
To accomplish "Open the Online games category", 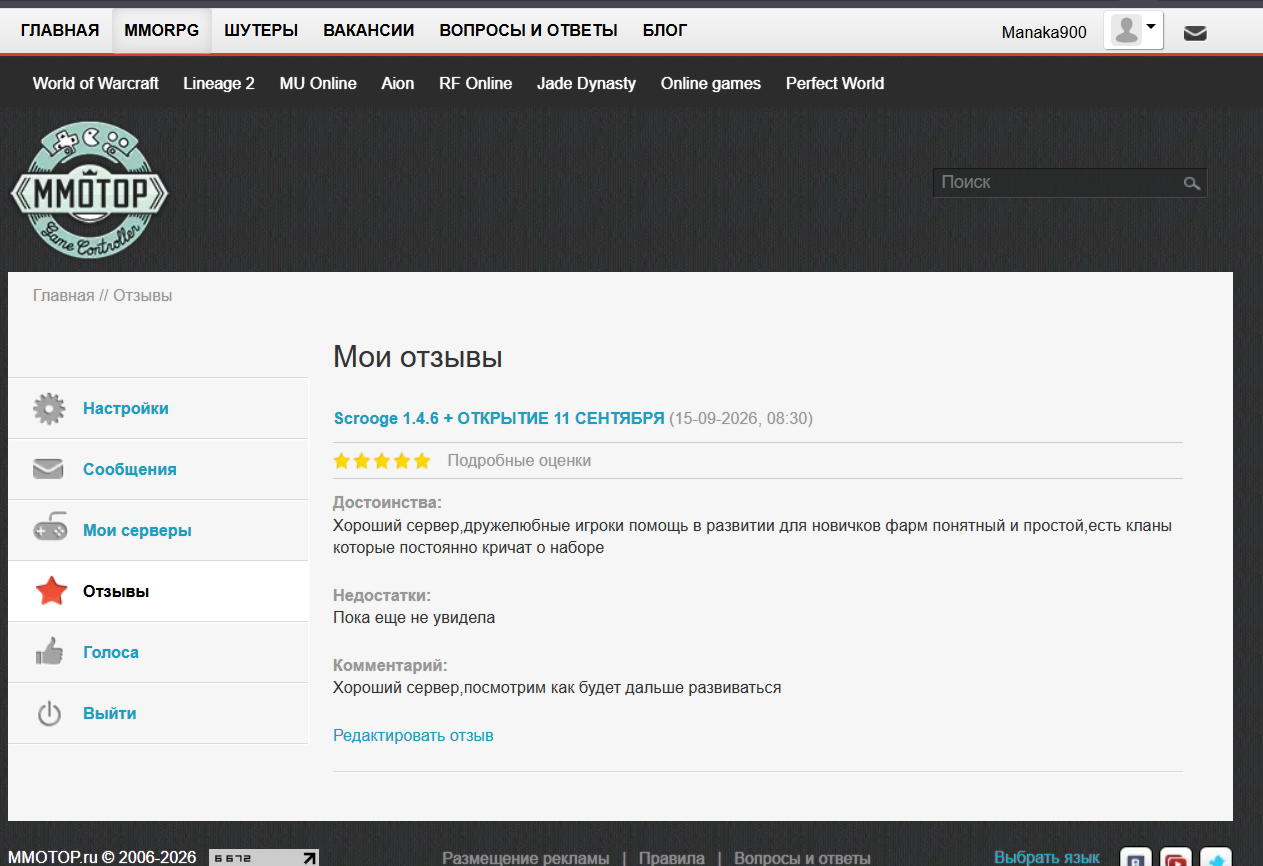I will coord(711,83).
